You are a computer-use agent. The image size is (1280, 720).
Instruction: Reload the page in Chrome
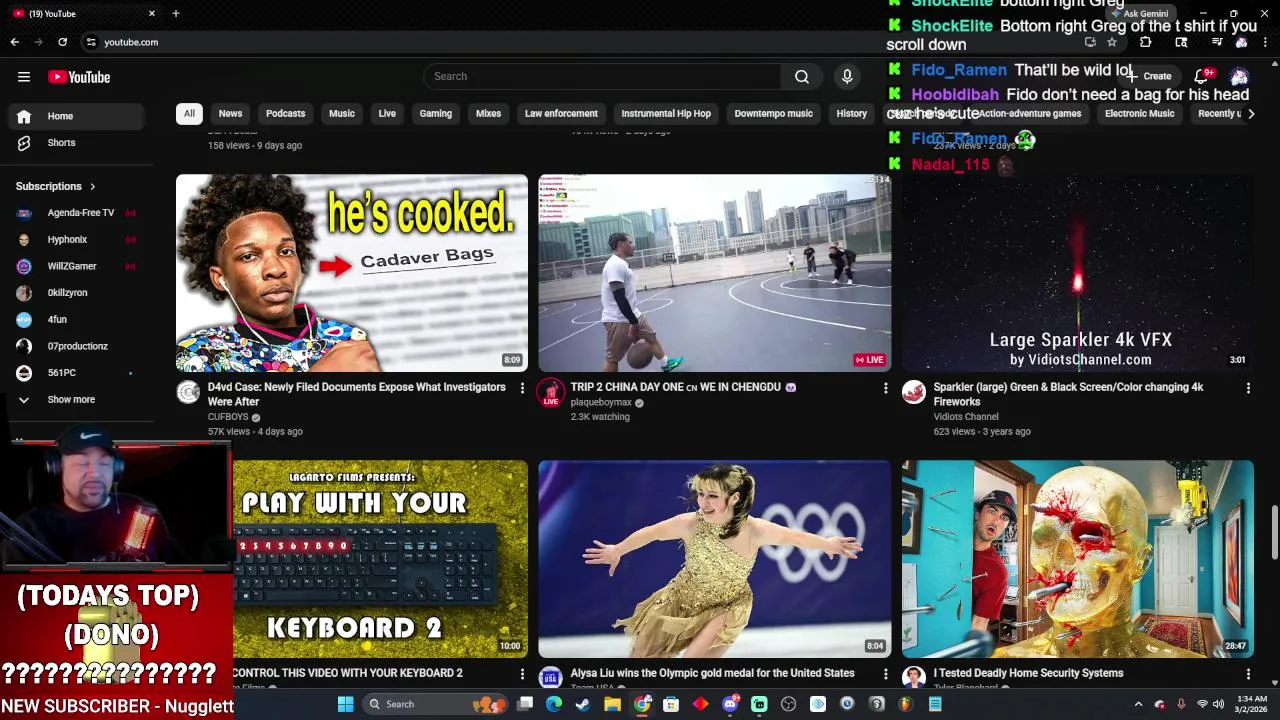tap(63, 42)
